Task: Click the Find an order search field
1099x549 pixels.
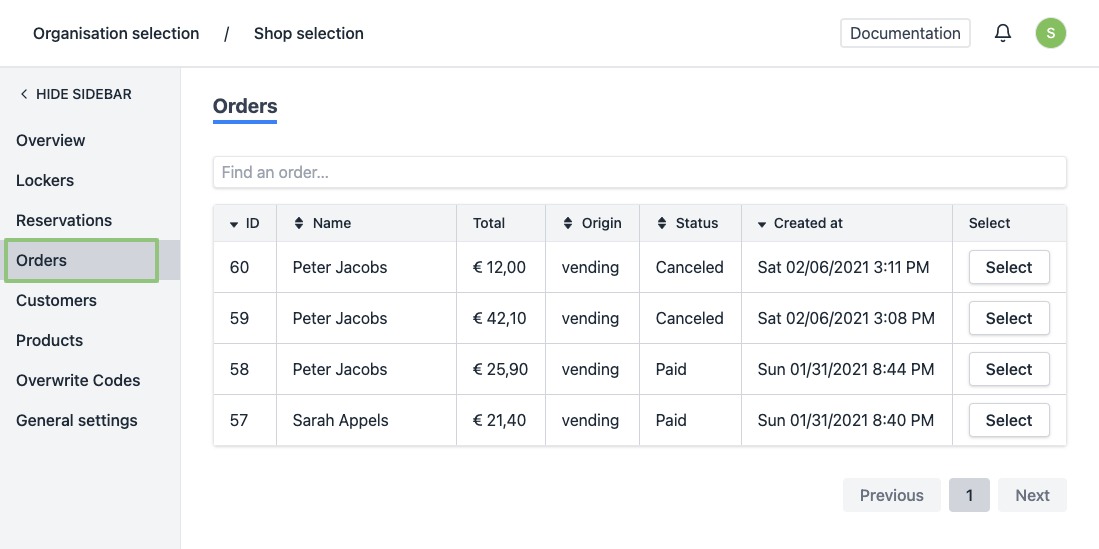Action: tap(639, 172)
